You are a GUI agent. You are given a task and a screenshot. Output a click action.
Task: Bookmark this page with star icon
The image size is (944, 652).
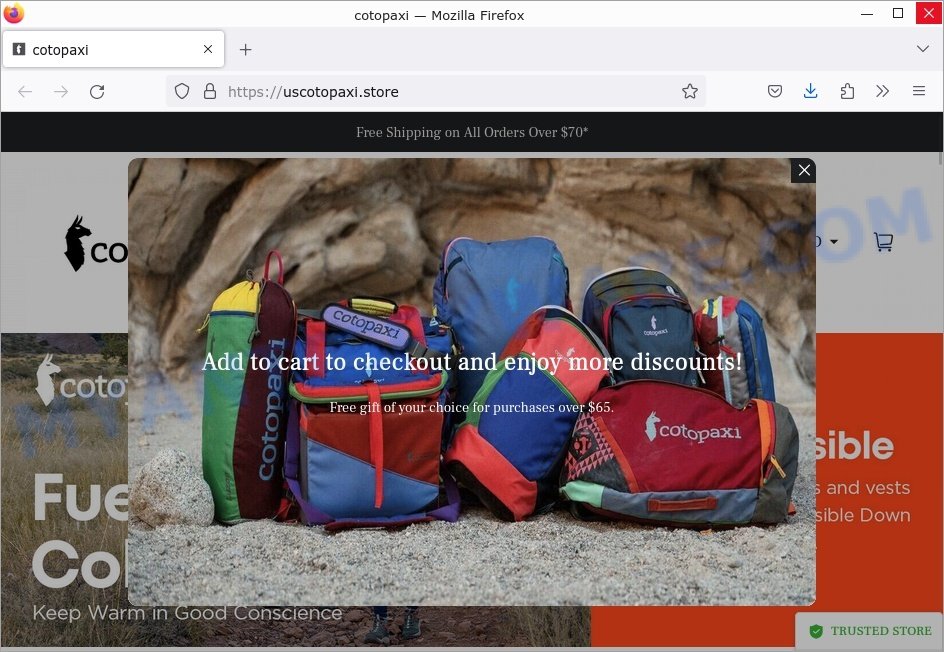click(689, 92)
